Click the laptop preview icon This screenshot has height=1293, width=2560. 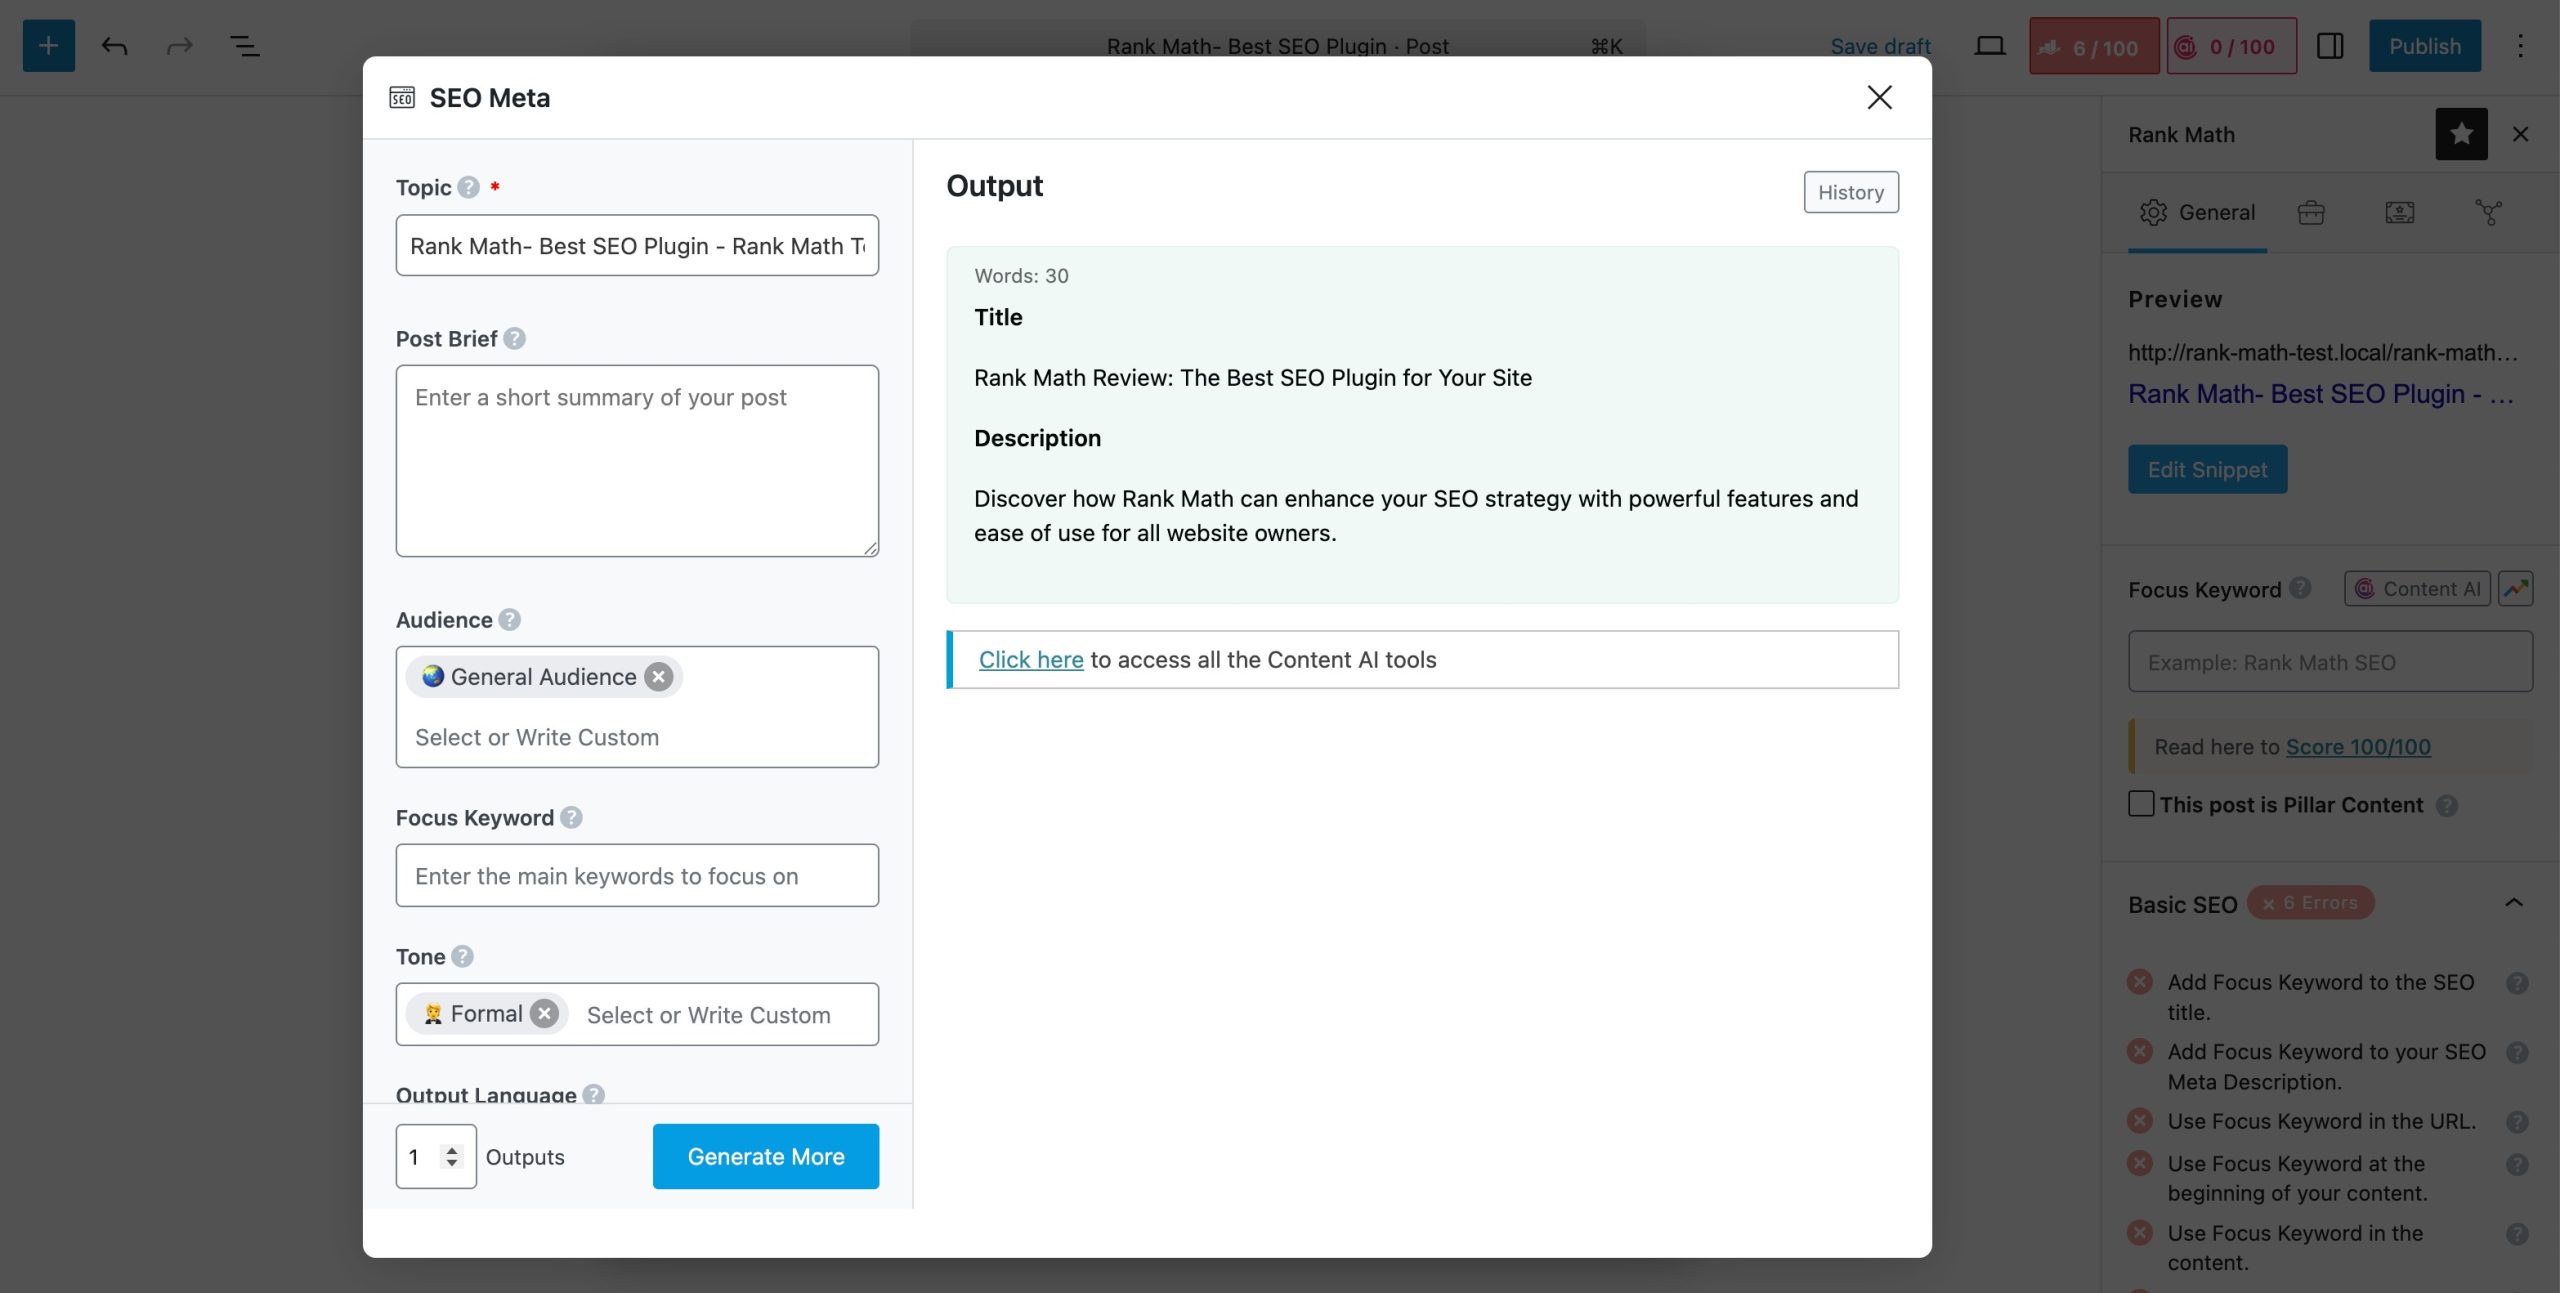pyautogui.click(x=1990, y=46)
